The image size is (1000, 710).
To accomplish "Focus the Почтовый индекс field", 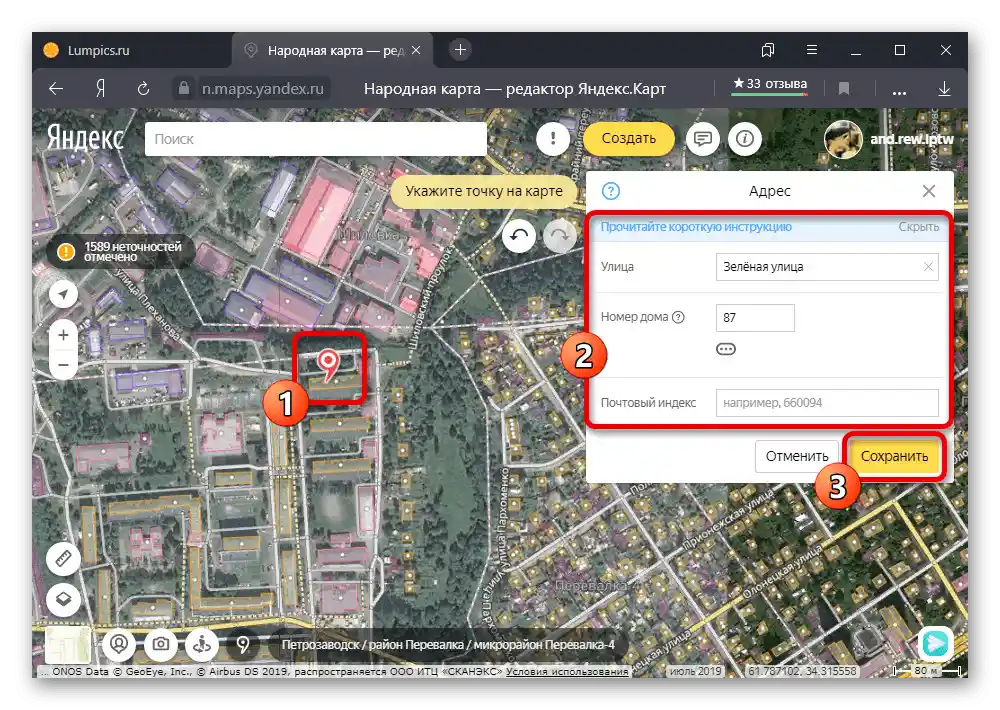I will click(827, 403).
